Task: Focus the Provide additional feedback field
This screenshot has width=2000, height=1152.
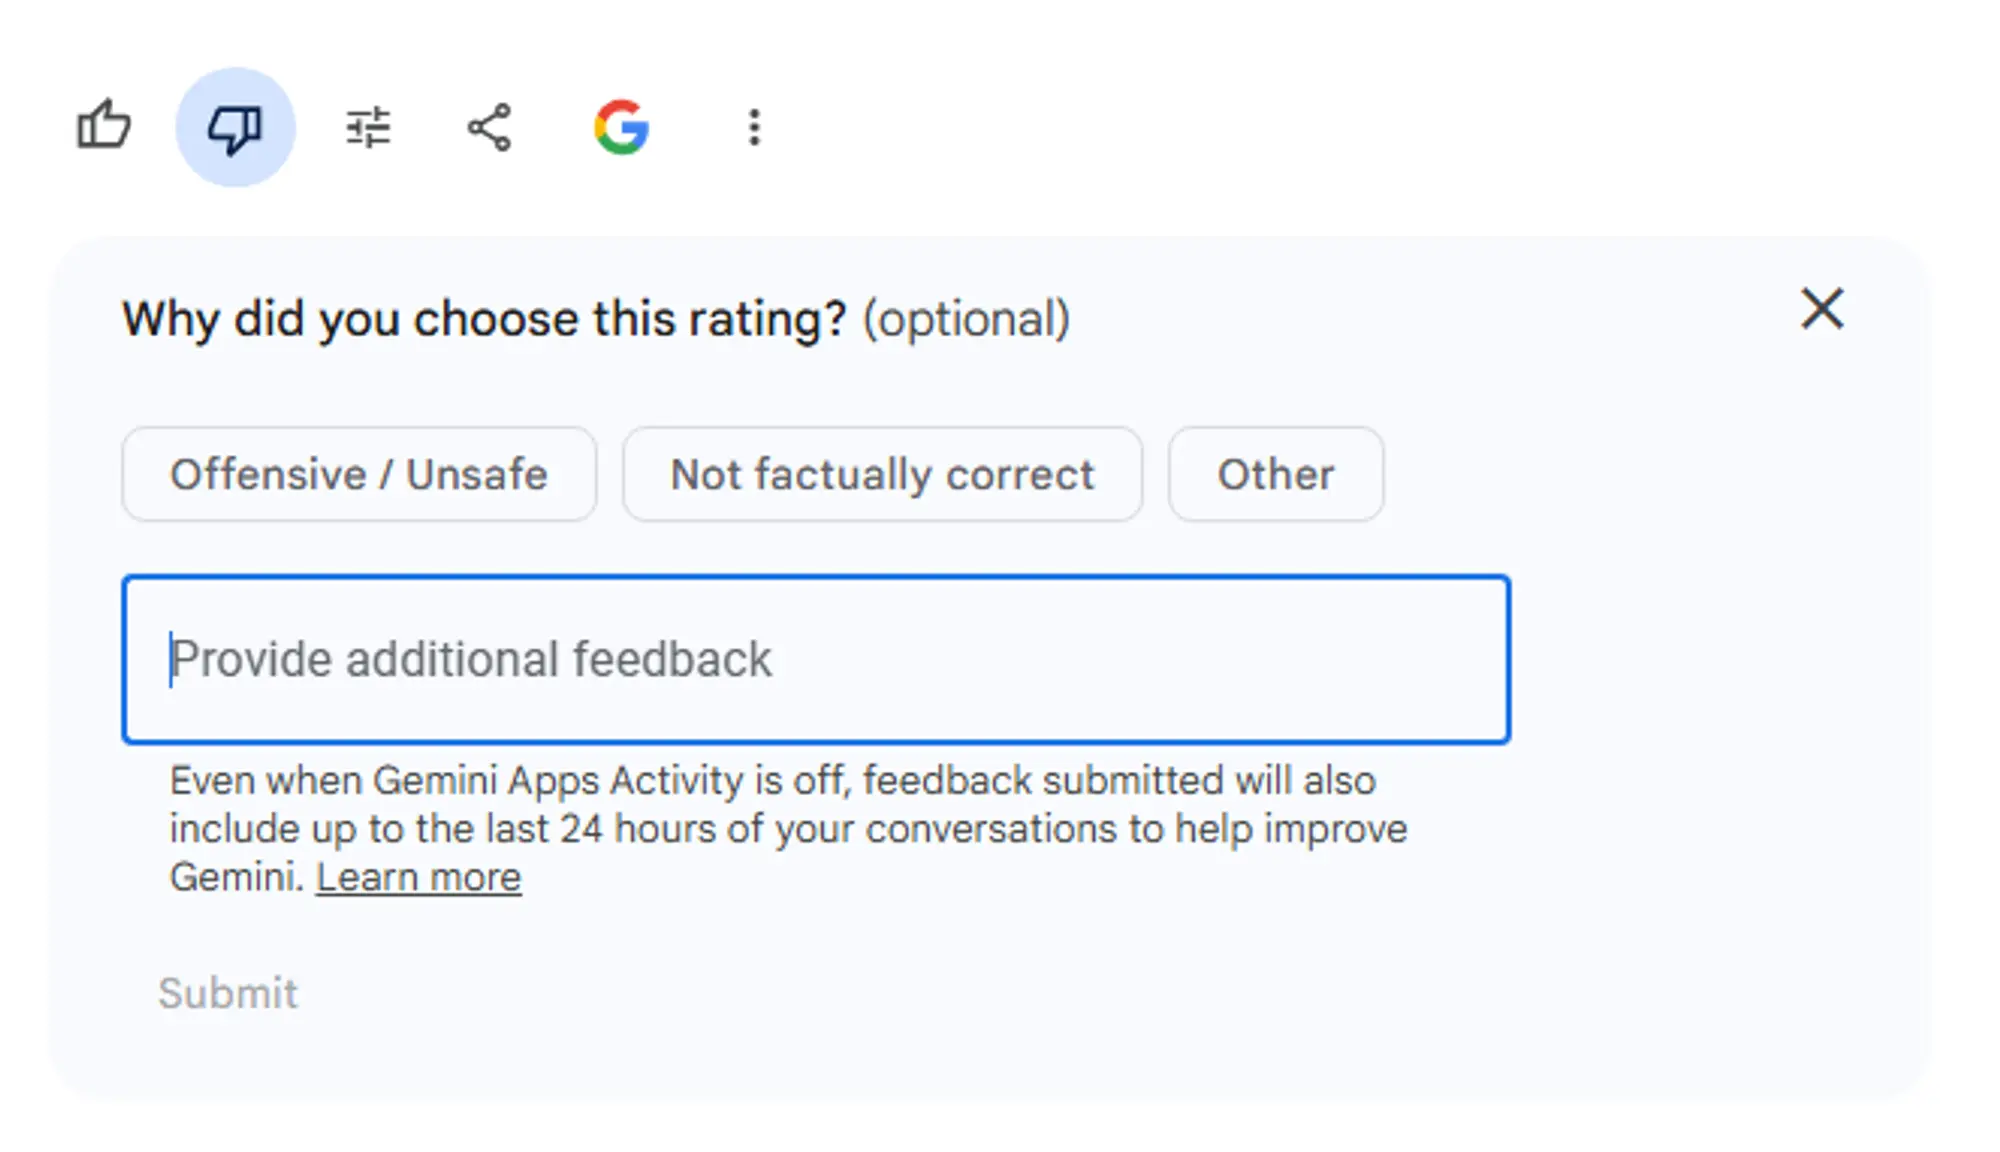Action: click(816, 659)
